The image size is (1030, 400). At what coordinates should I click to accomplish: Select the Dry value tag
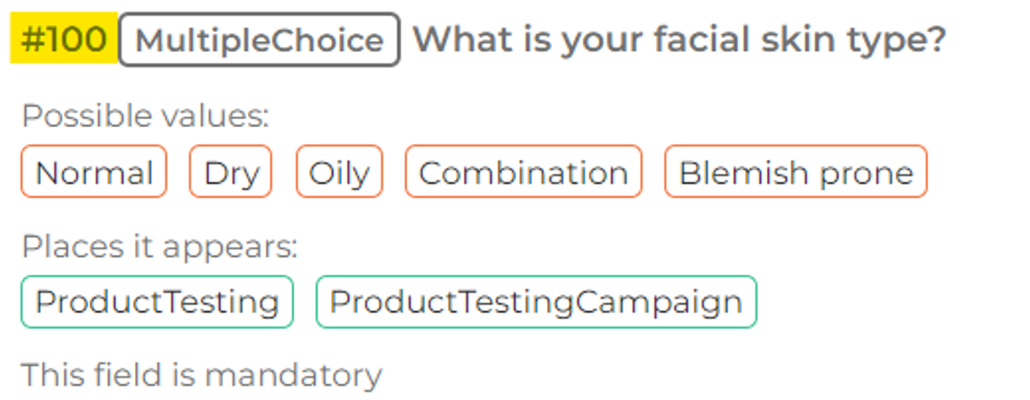(231, 172)
